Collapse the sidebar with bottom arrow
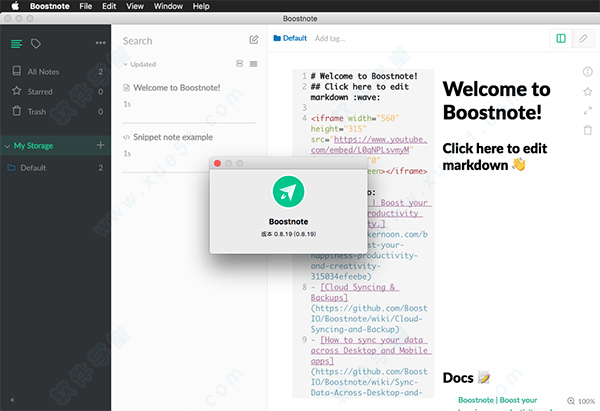The width and height of the screenshot is (600, 411). coord(12,400)
